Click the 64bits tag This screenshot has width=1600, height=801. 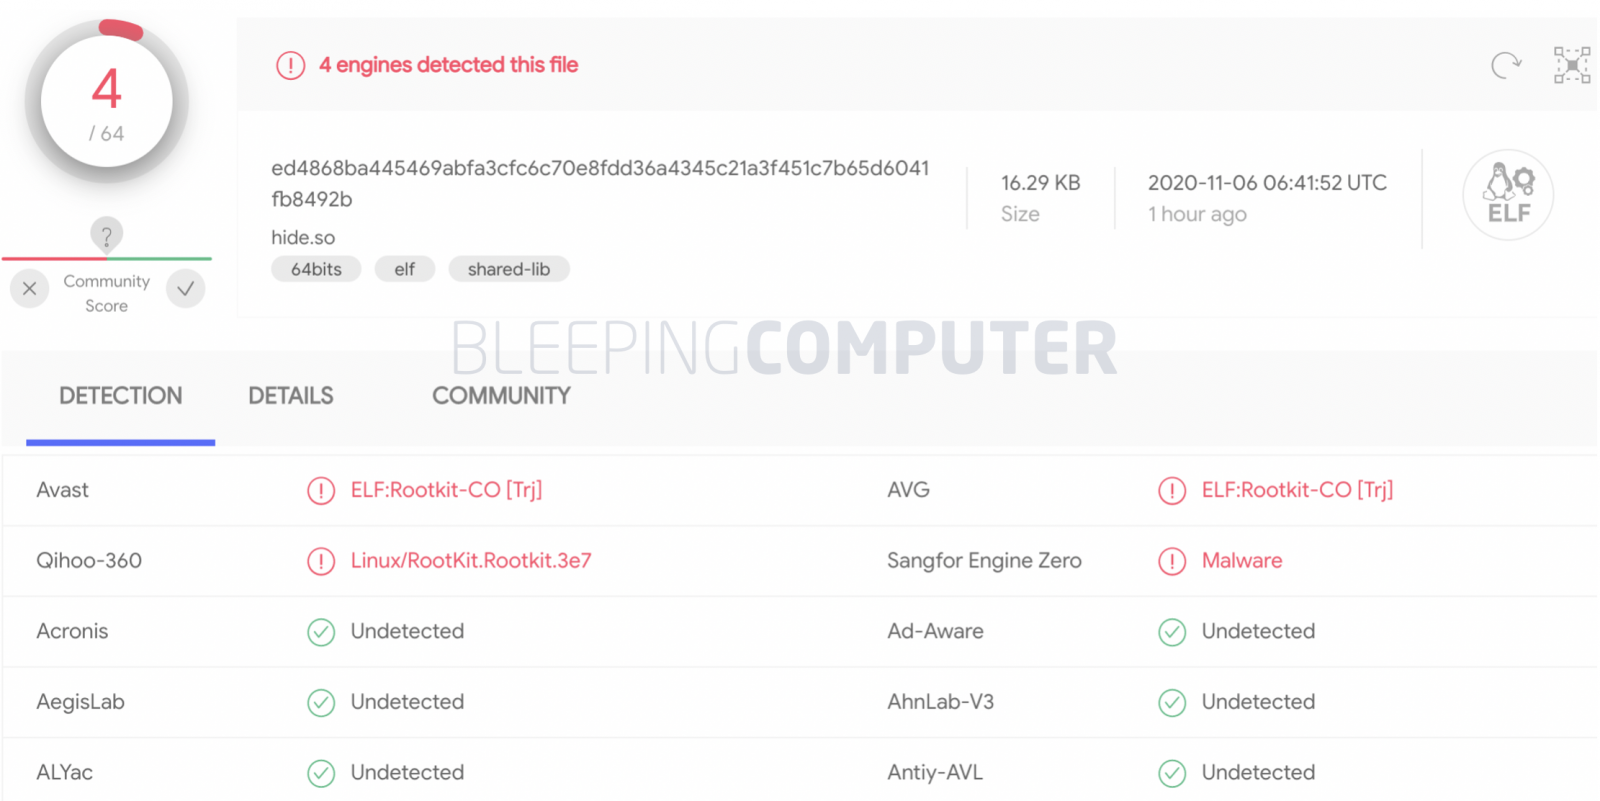316,269
